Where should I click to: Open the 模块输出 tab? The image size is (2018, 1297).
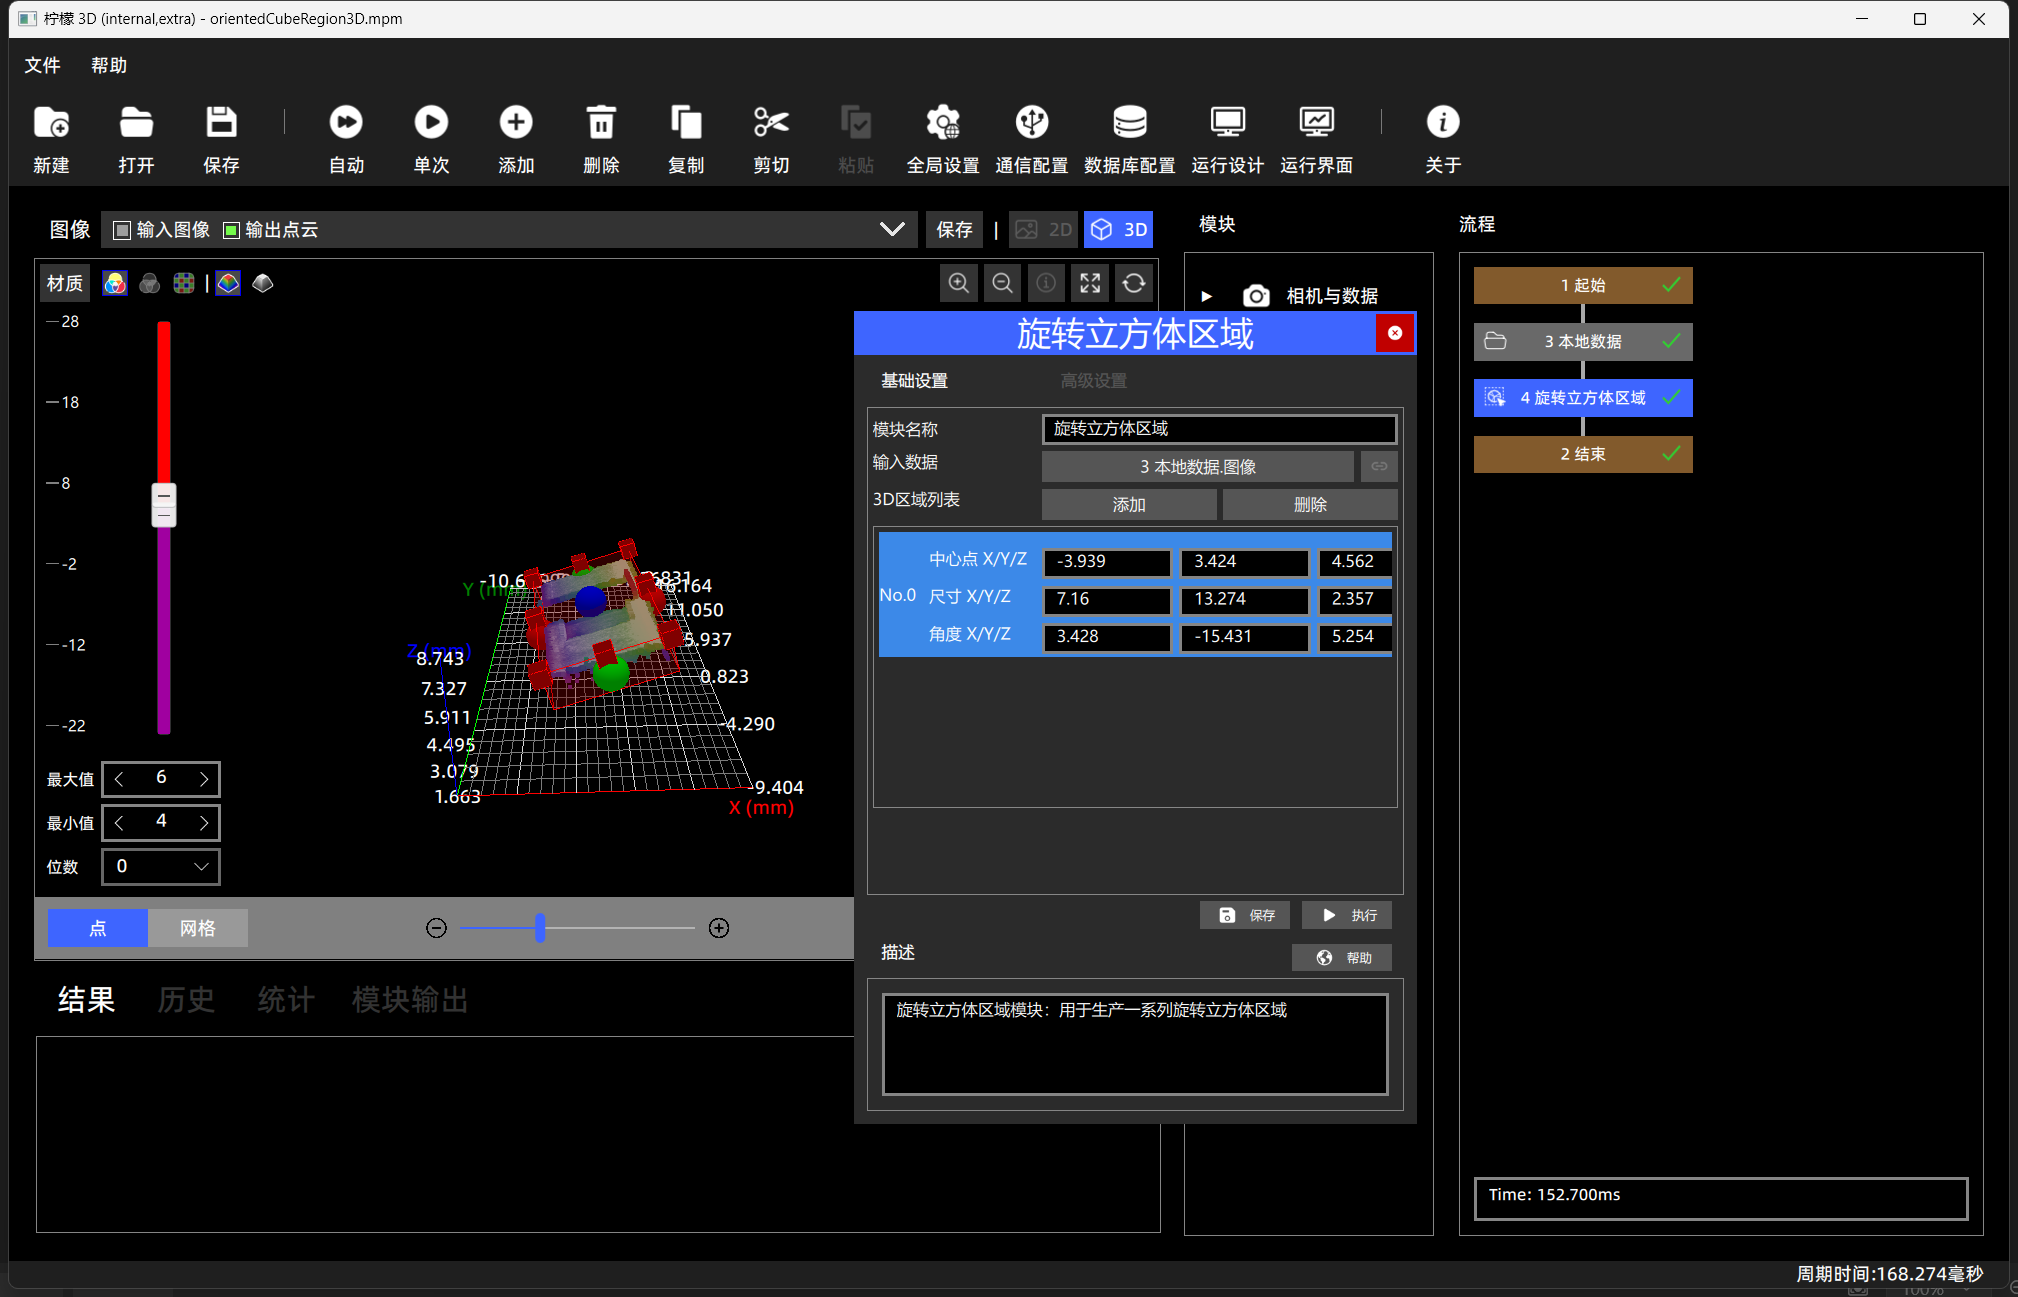click(x=410, y=999)
